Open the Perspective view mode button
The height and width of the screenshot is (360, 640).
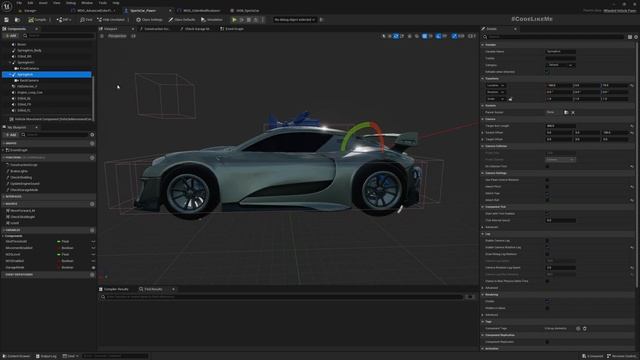pyautogui.click(x=117, y=36)
